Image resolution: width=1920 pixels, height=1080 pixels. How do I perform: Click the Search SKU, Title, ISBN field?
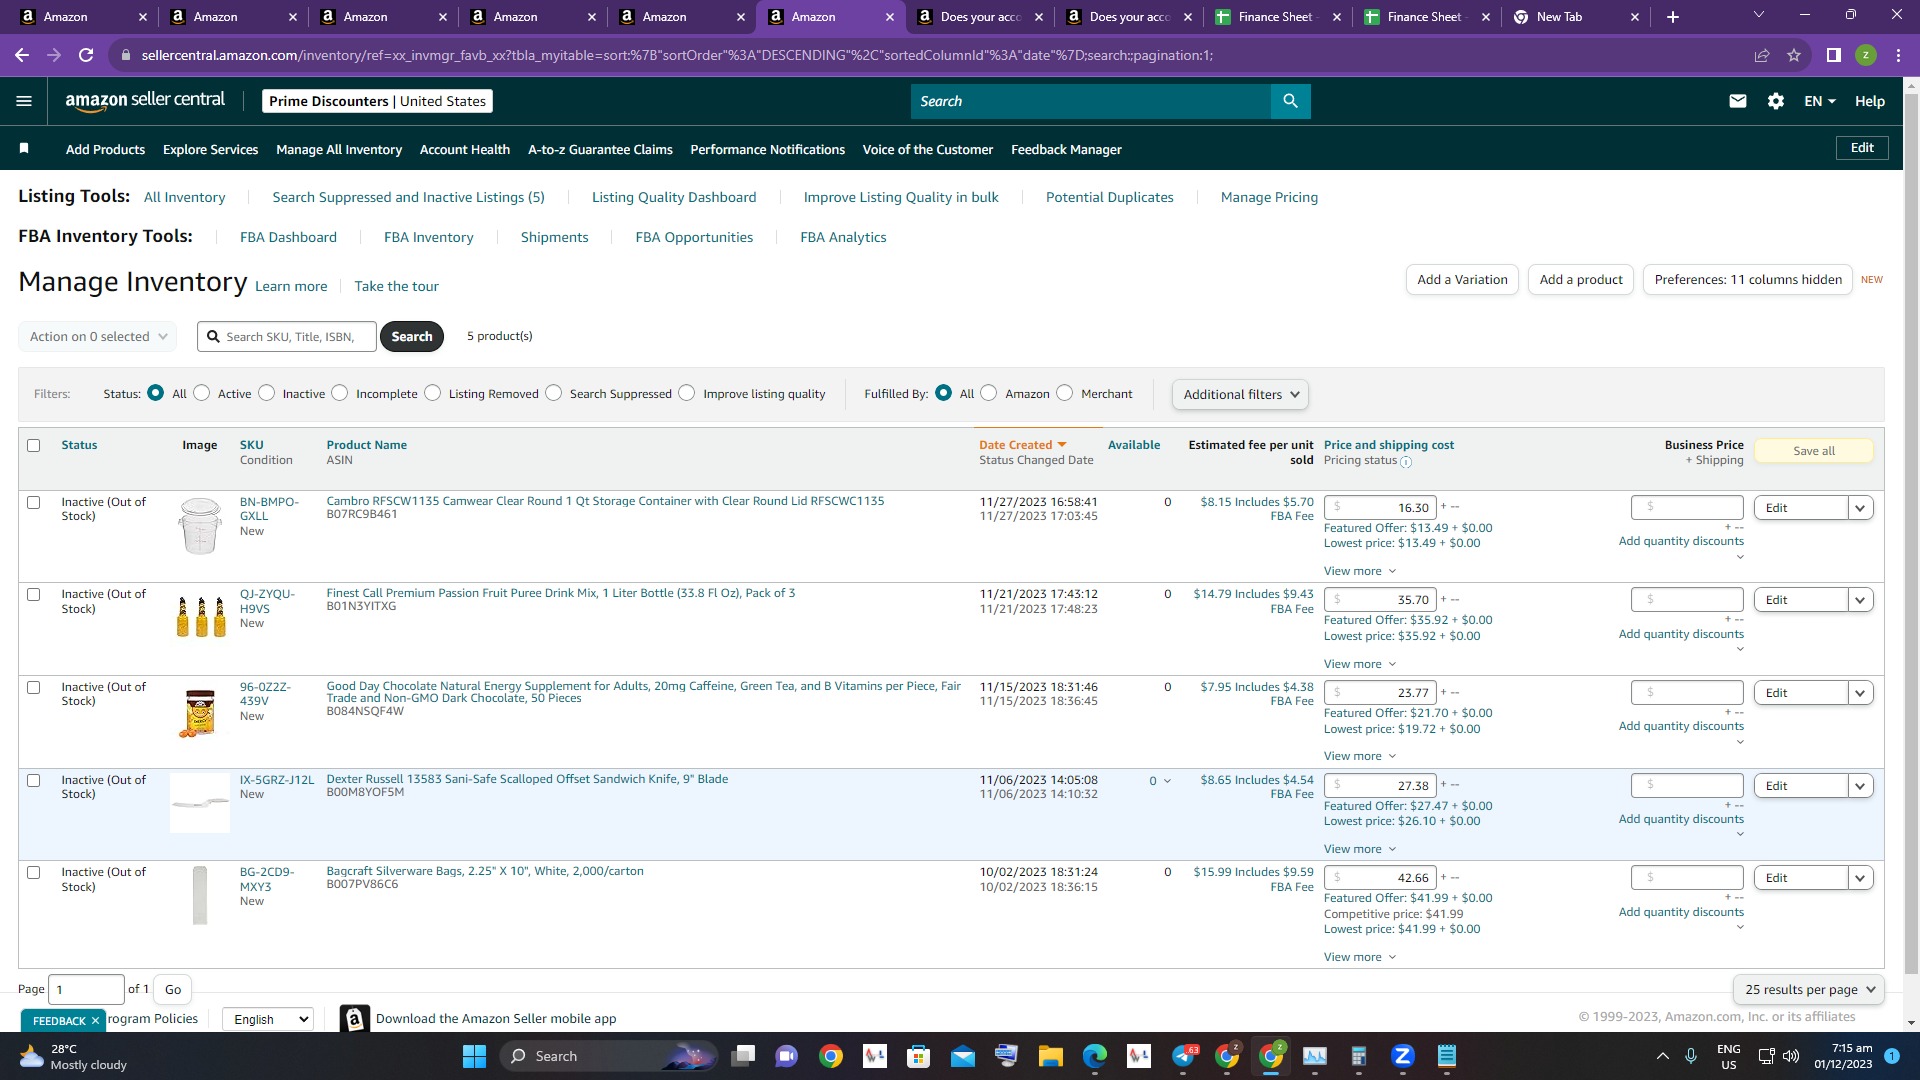click(288, 337)
